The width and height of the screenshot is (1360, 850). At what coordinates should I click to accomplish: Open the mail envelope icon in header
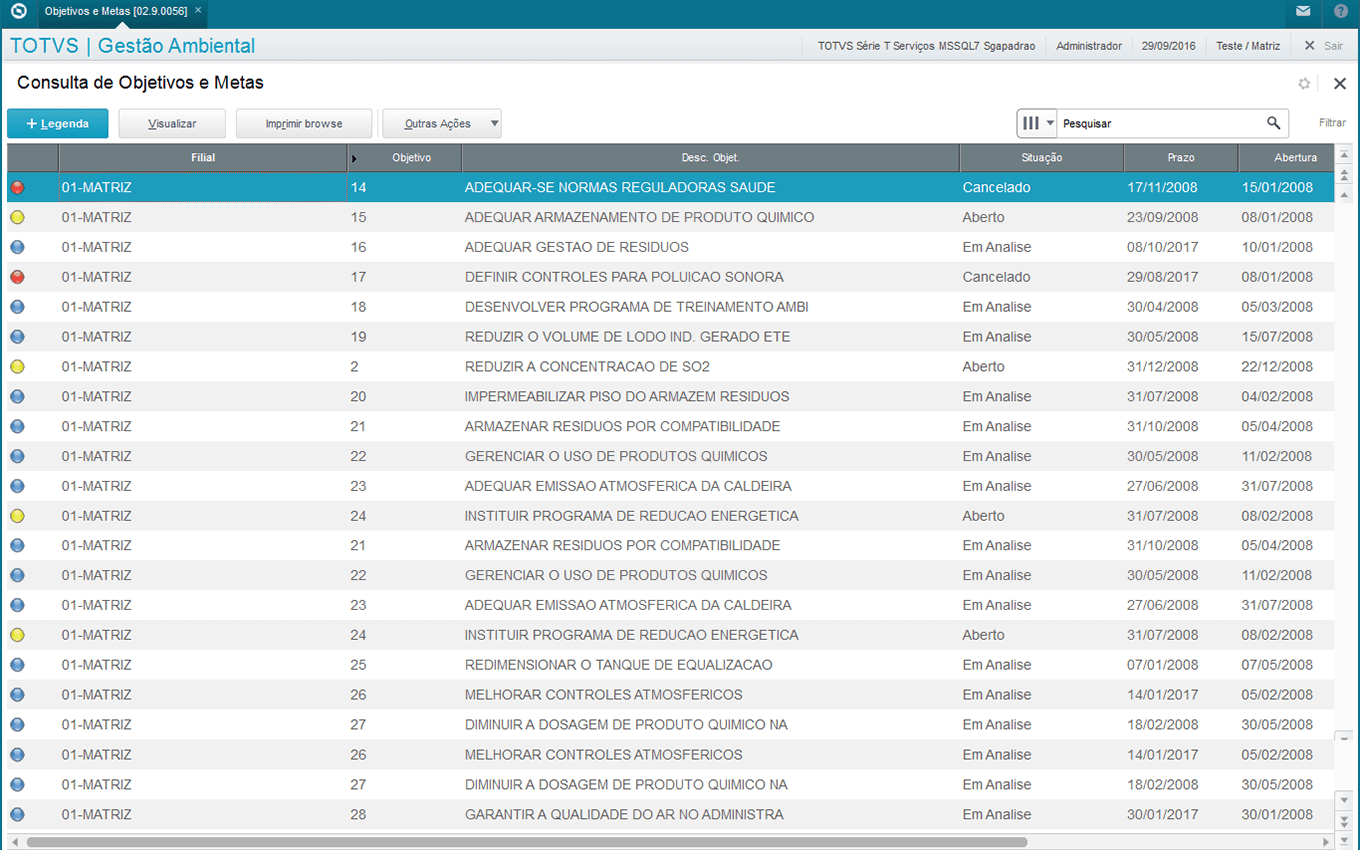pos(1302,12)
